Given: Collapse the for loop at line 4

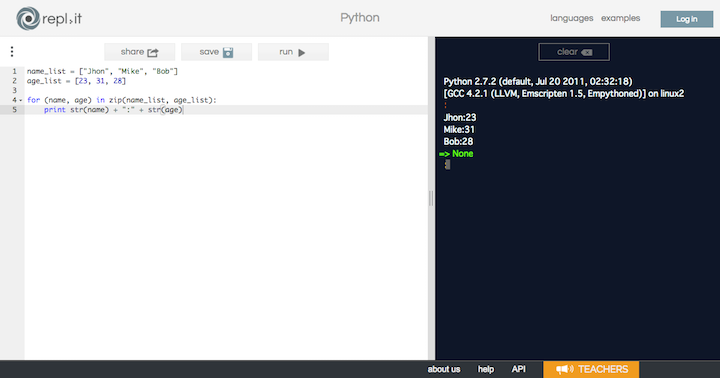Looking at the screenshot, I should click(x=21, y=100).
